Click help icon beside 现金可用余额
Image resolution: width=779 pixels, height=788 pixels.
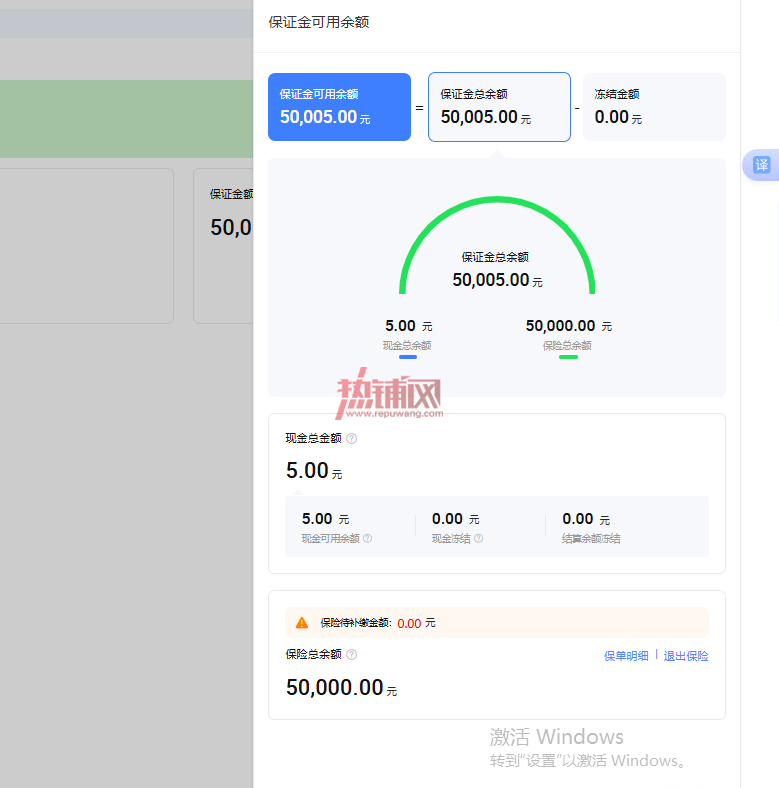[x=367, y=538]
